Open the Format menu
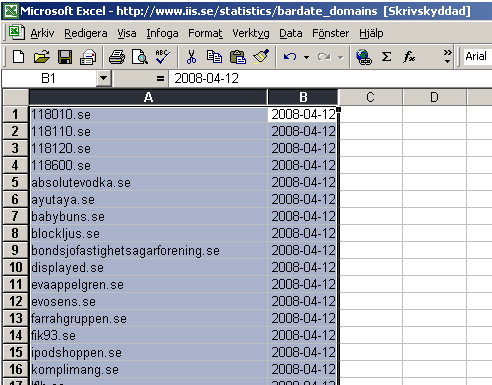 [x=205, y=33]
